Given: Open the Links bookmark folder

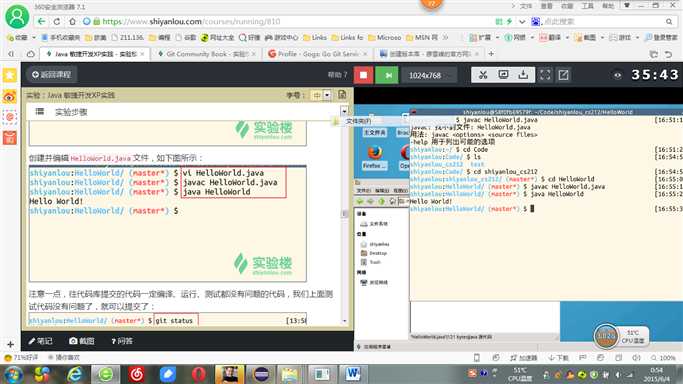Looking at the screenshot, I should click(x=315, y=37).
